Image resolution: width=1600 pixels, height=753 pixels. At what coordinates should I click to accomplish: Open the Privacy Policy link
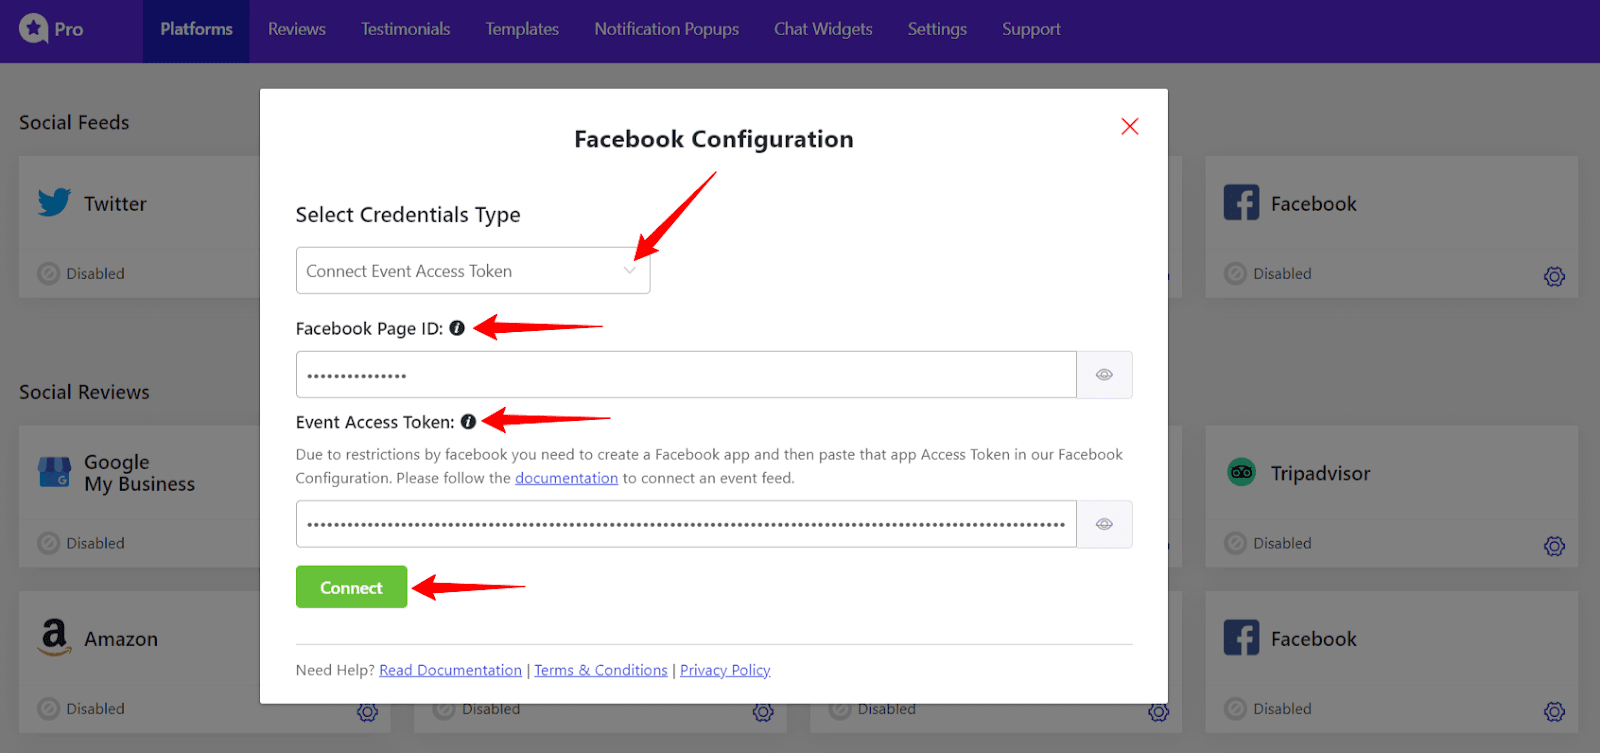(x=725, y=670)
